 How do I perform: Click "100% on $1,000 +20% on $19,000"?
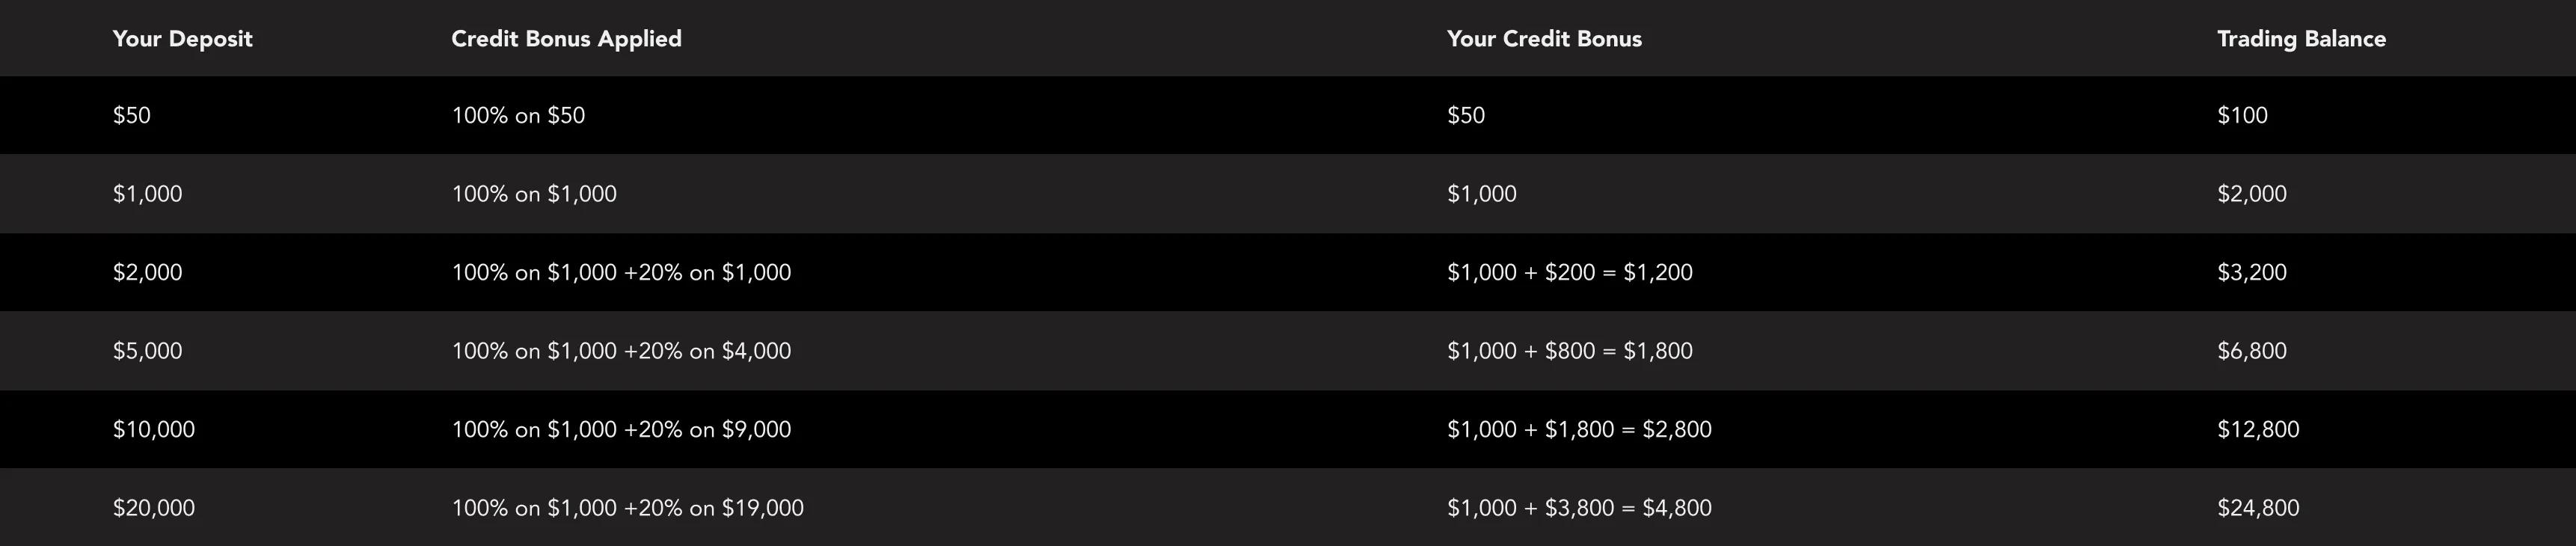coord(627,508)
